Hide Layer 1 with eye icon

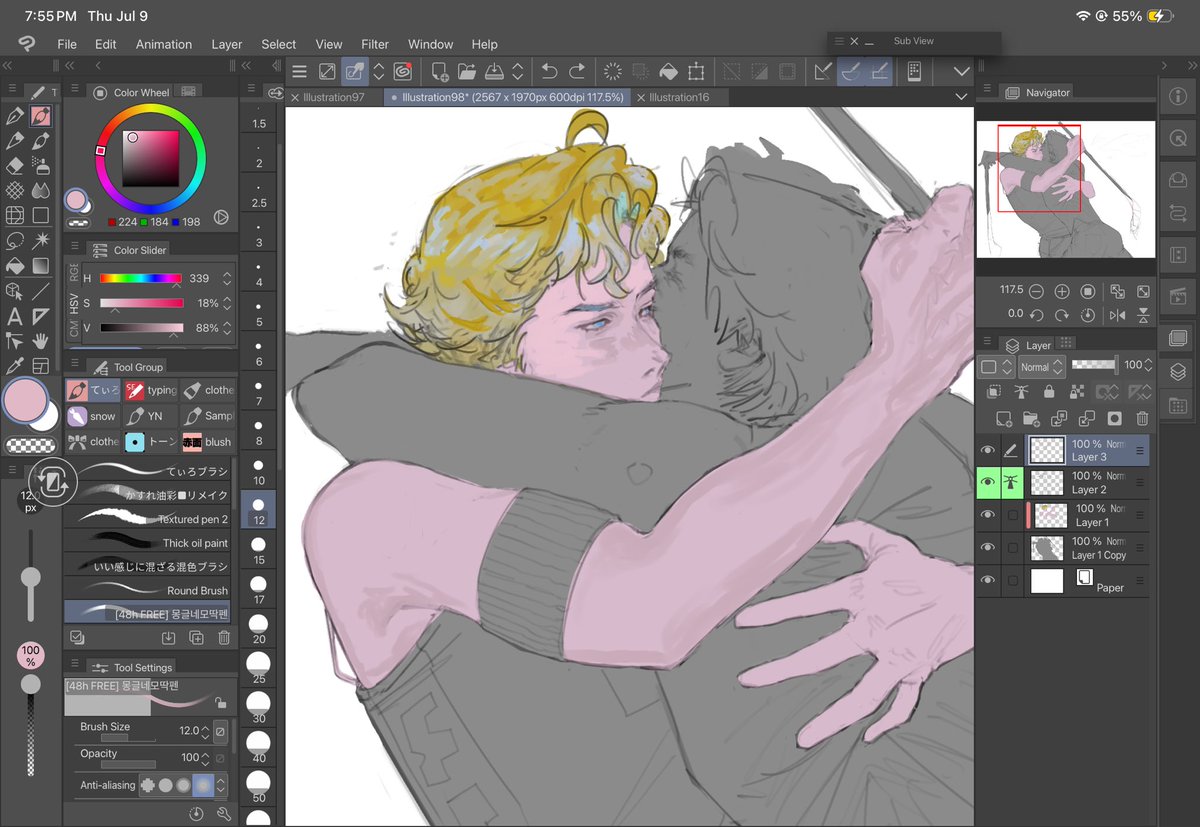click(988, 515)
